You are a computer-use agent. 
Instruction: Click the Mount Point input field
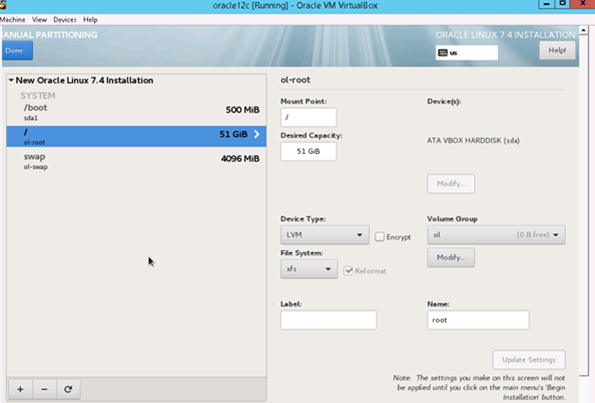coord(309,117)
